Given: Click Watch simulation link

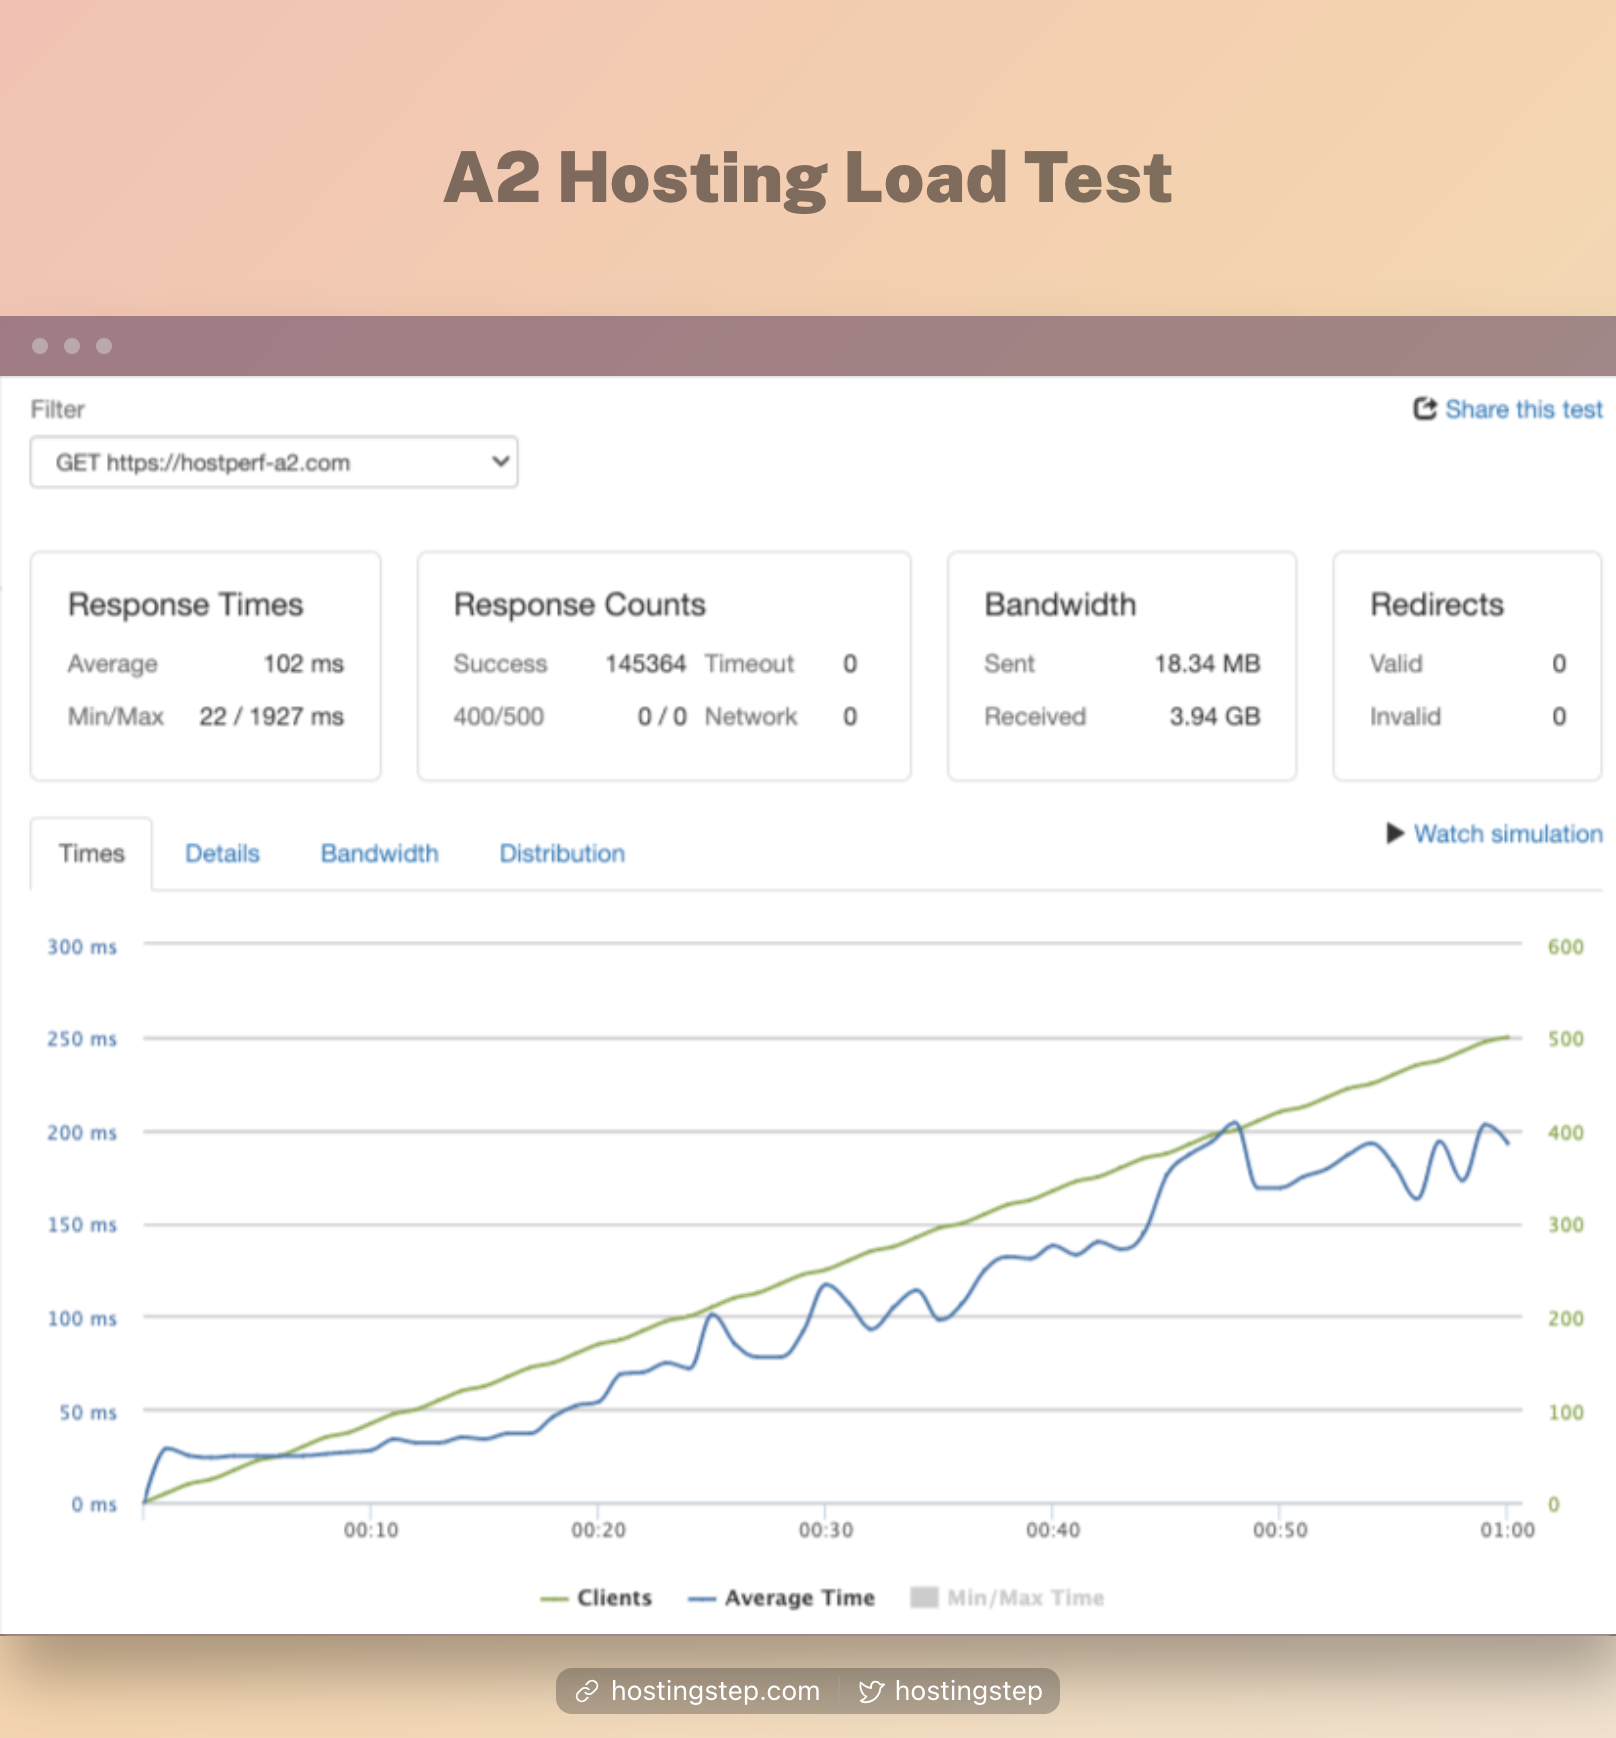Looking at the screenshot, I should 1507,833.
